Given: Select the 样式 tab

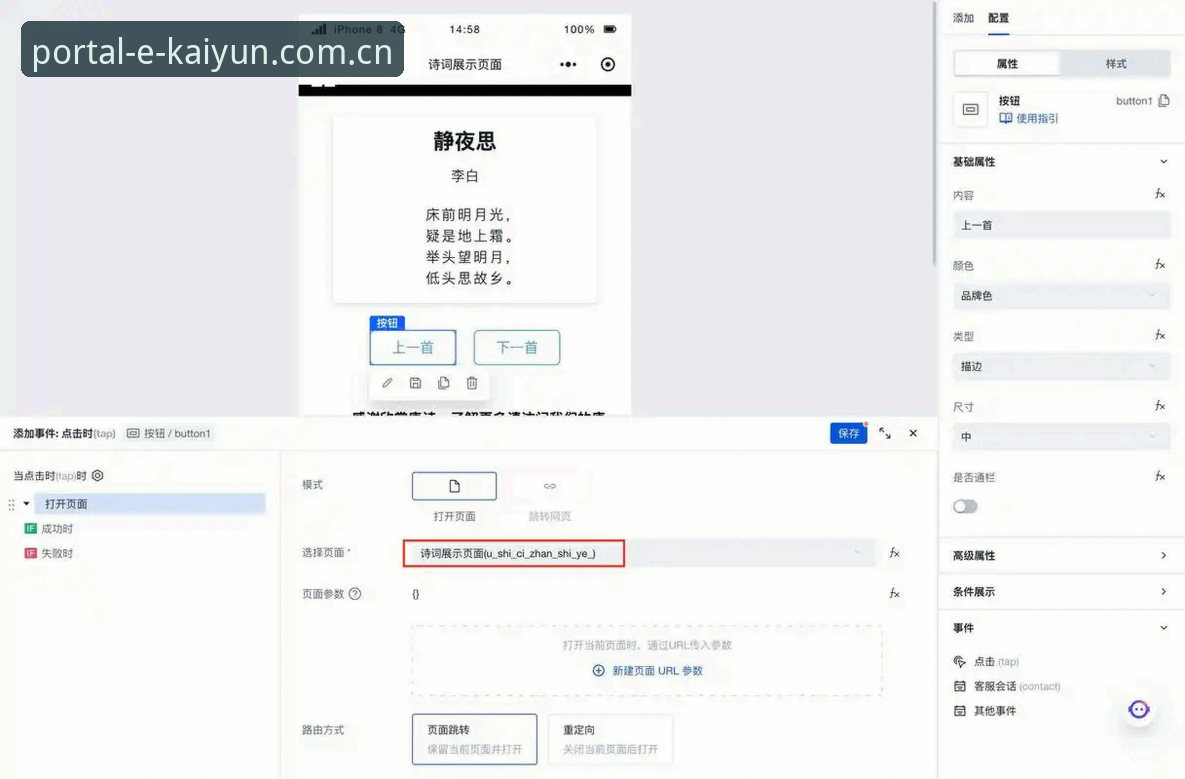Looking at the screenshot, I should click(1116, 63).
